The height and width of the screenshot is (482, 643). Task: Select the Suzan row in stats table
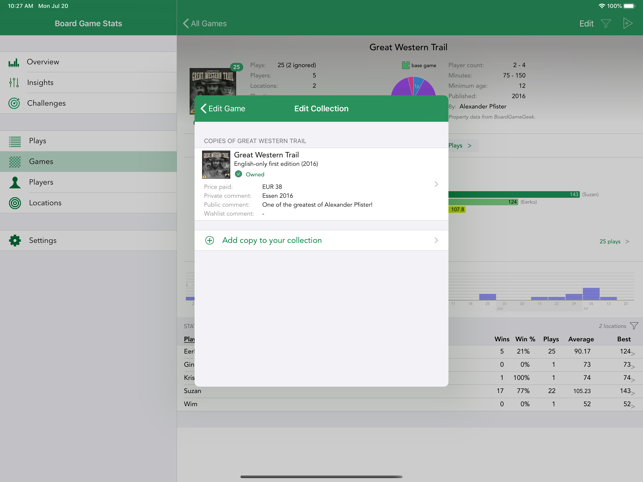pyautogui.click(x=410, y=391)
